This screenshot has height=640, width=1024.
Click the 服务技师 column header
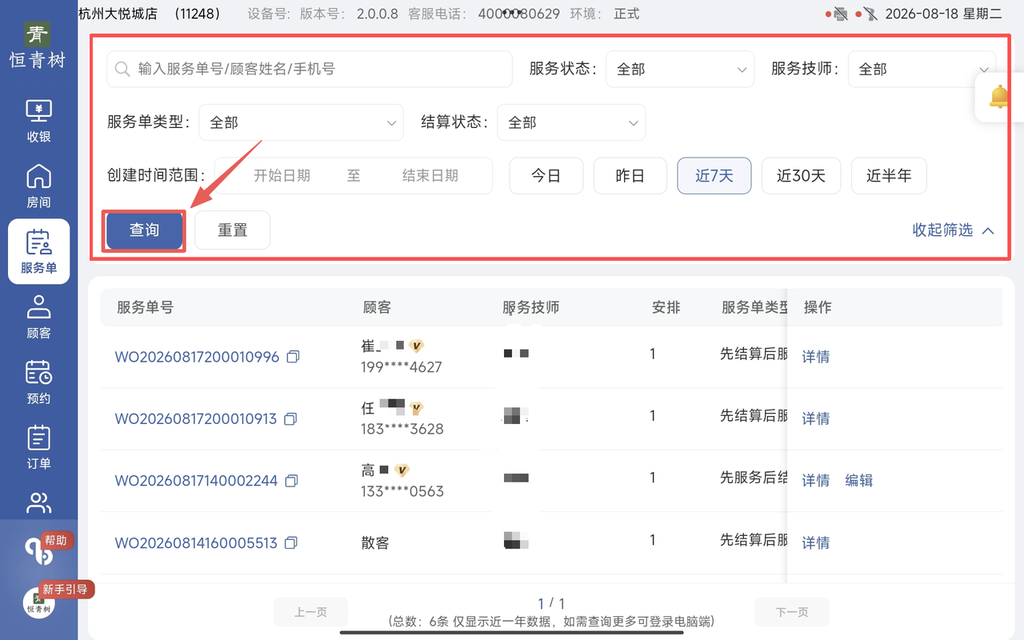point(531,308)
